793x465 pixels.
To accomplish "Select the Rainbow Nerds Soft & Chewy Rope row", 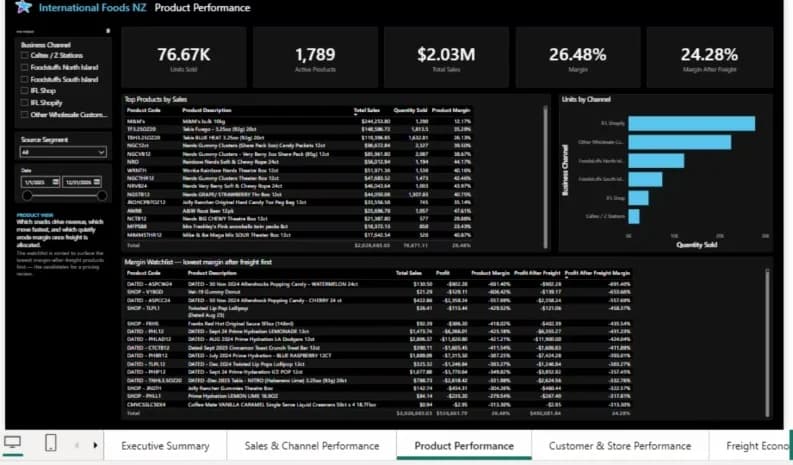I will (x=298, y=162).
